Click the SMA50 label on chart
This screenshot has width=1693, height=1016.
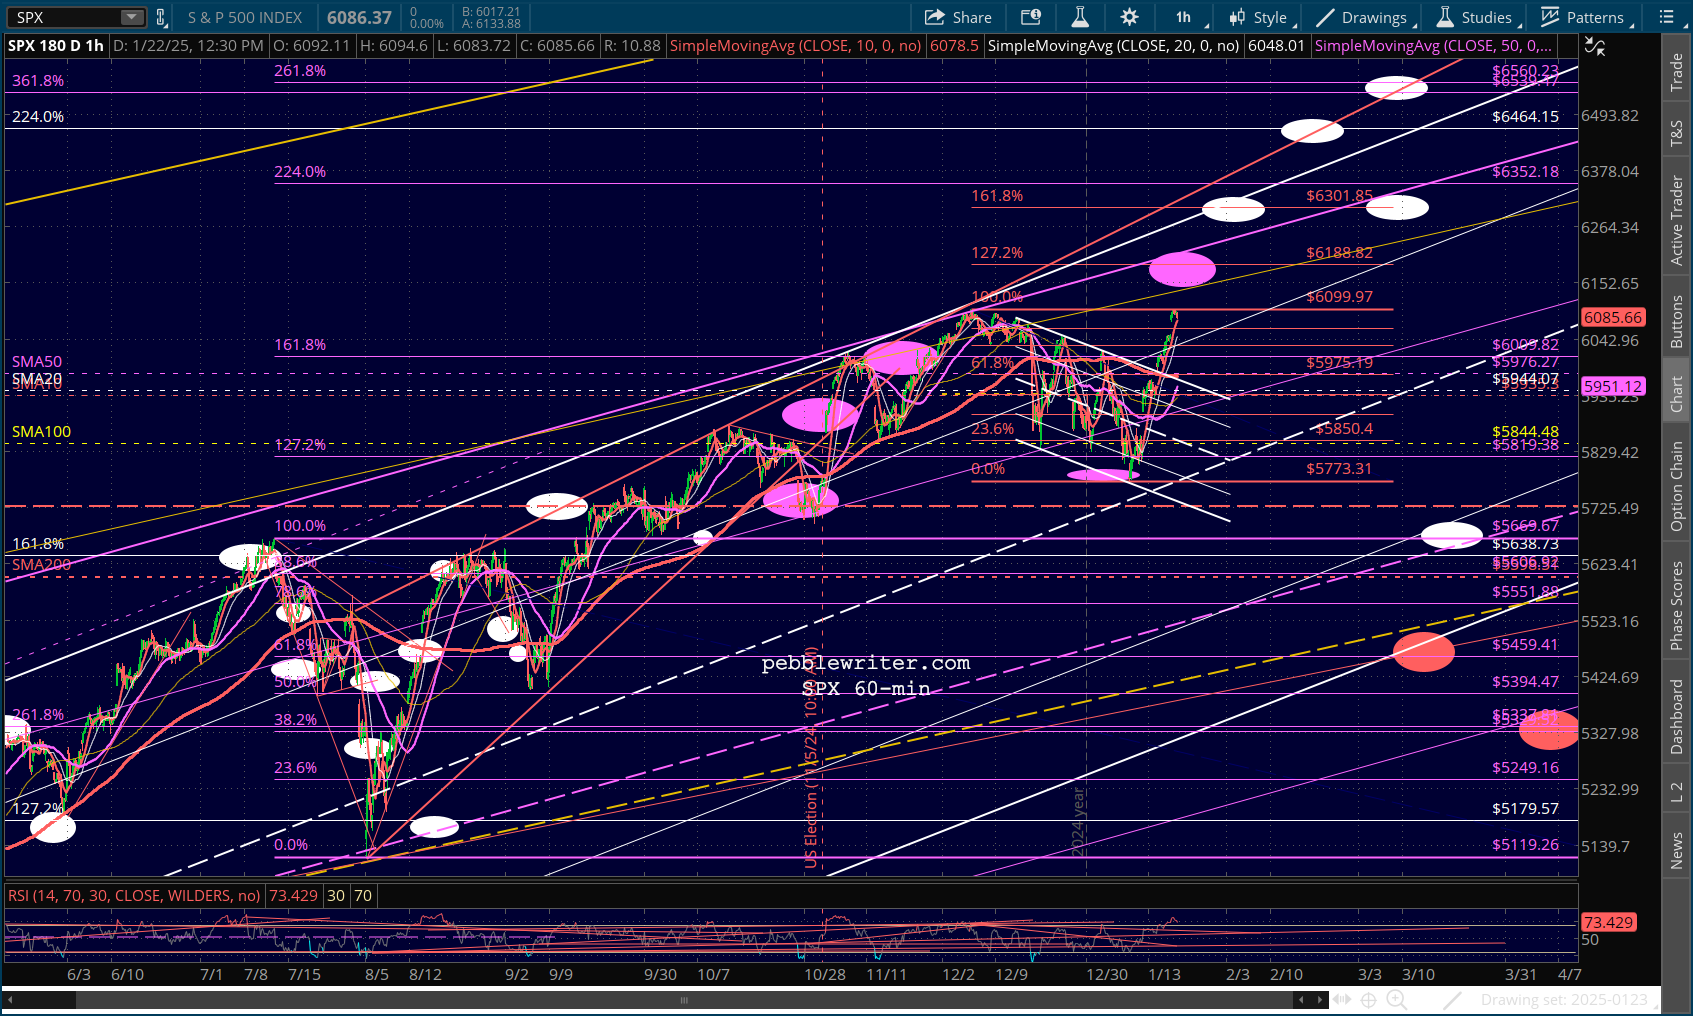[x=37, y=362]
